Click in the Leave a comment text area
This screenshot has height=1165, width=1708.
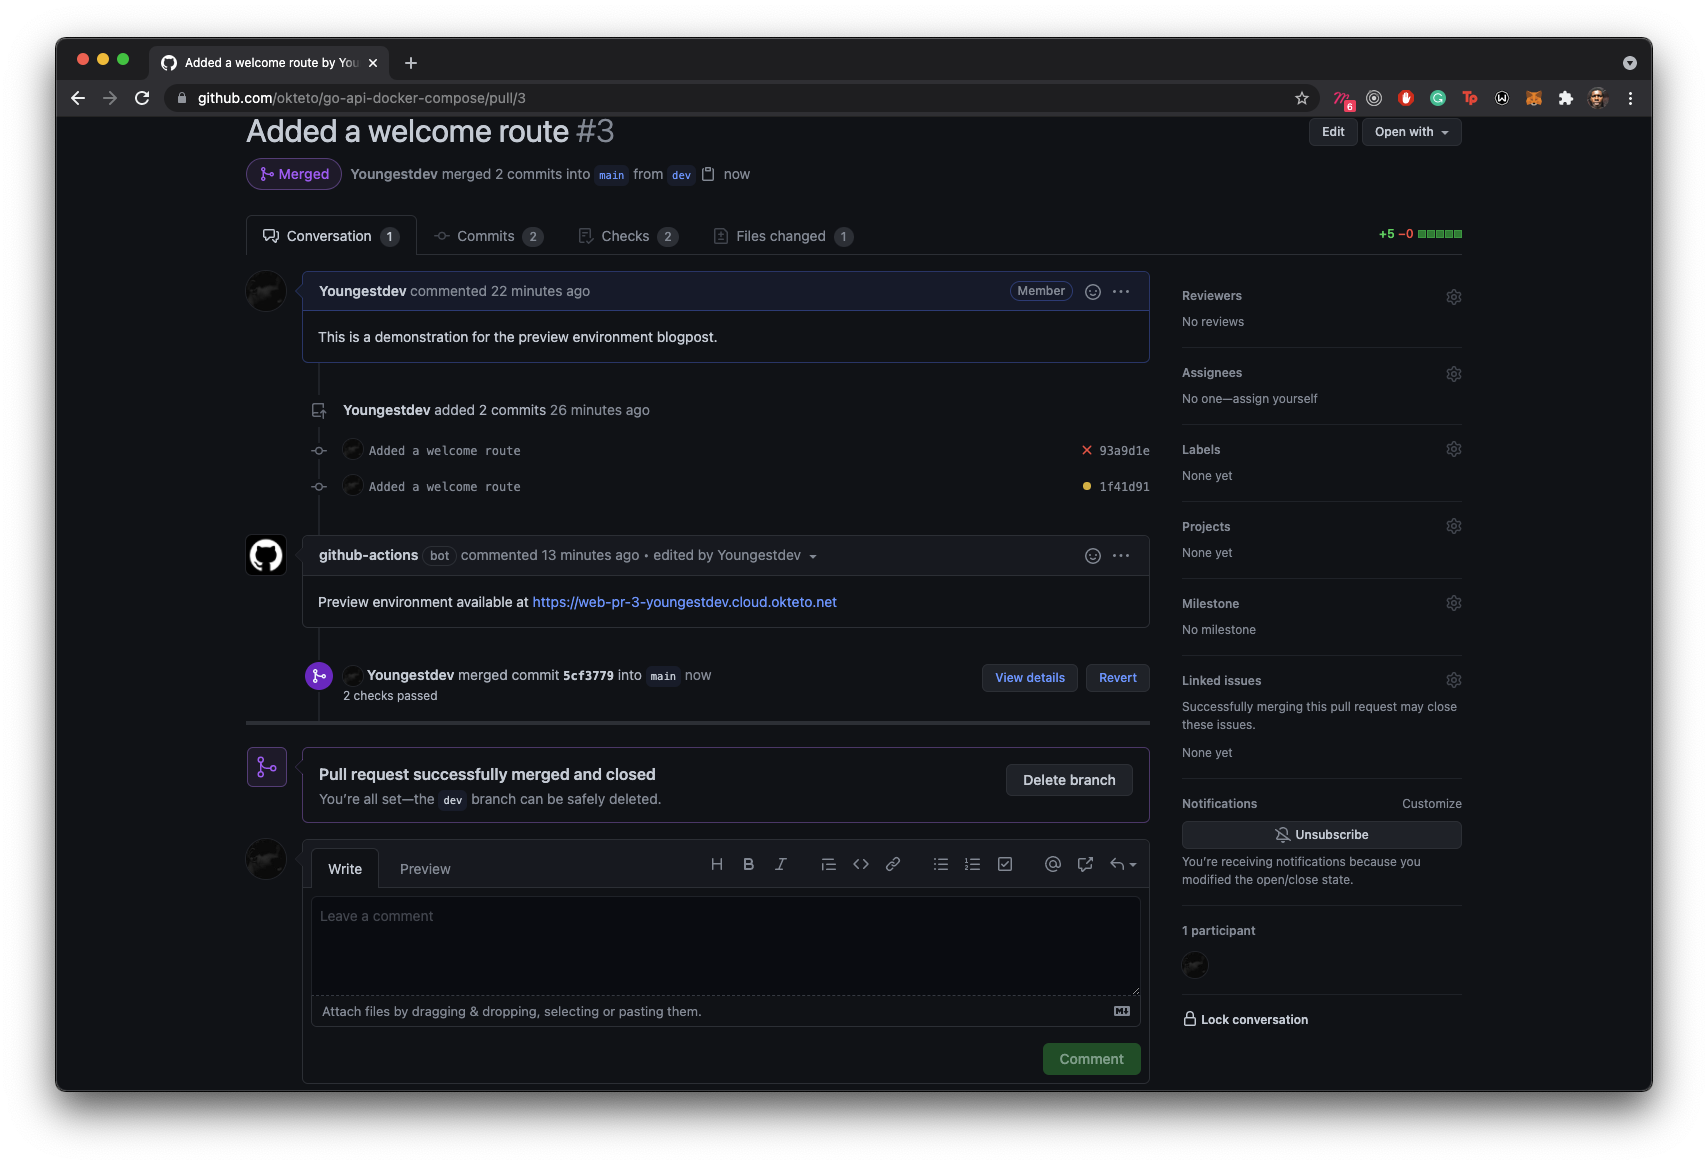pos(726,945)
